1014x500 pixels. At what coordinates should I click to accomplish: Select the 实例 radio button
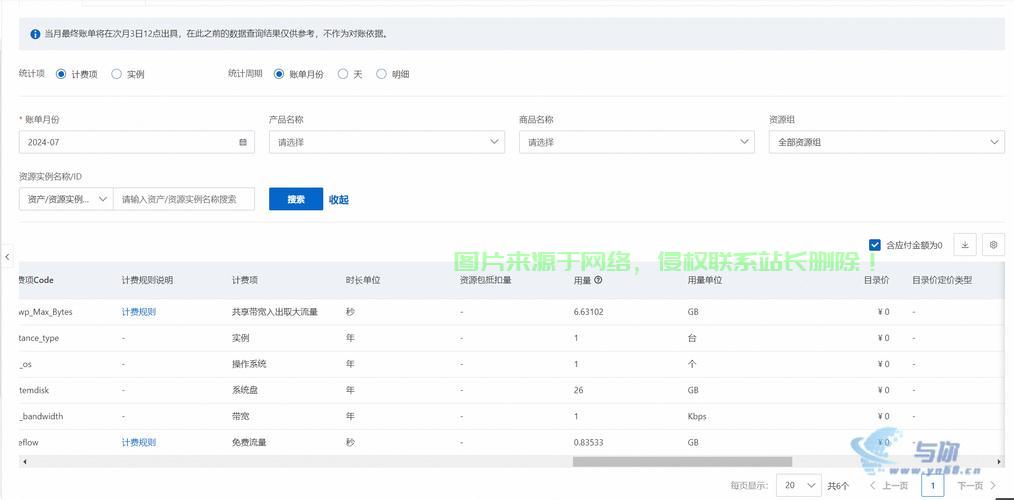pyautogui.click(x=117, y=74)
